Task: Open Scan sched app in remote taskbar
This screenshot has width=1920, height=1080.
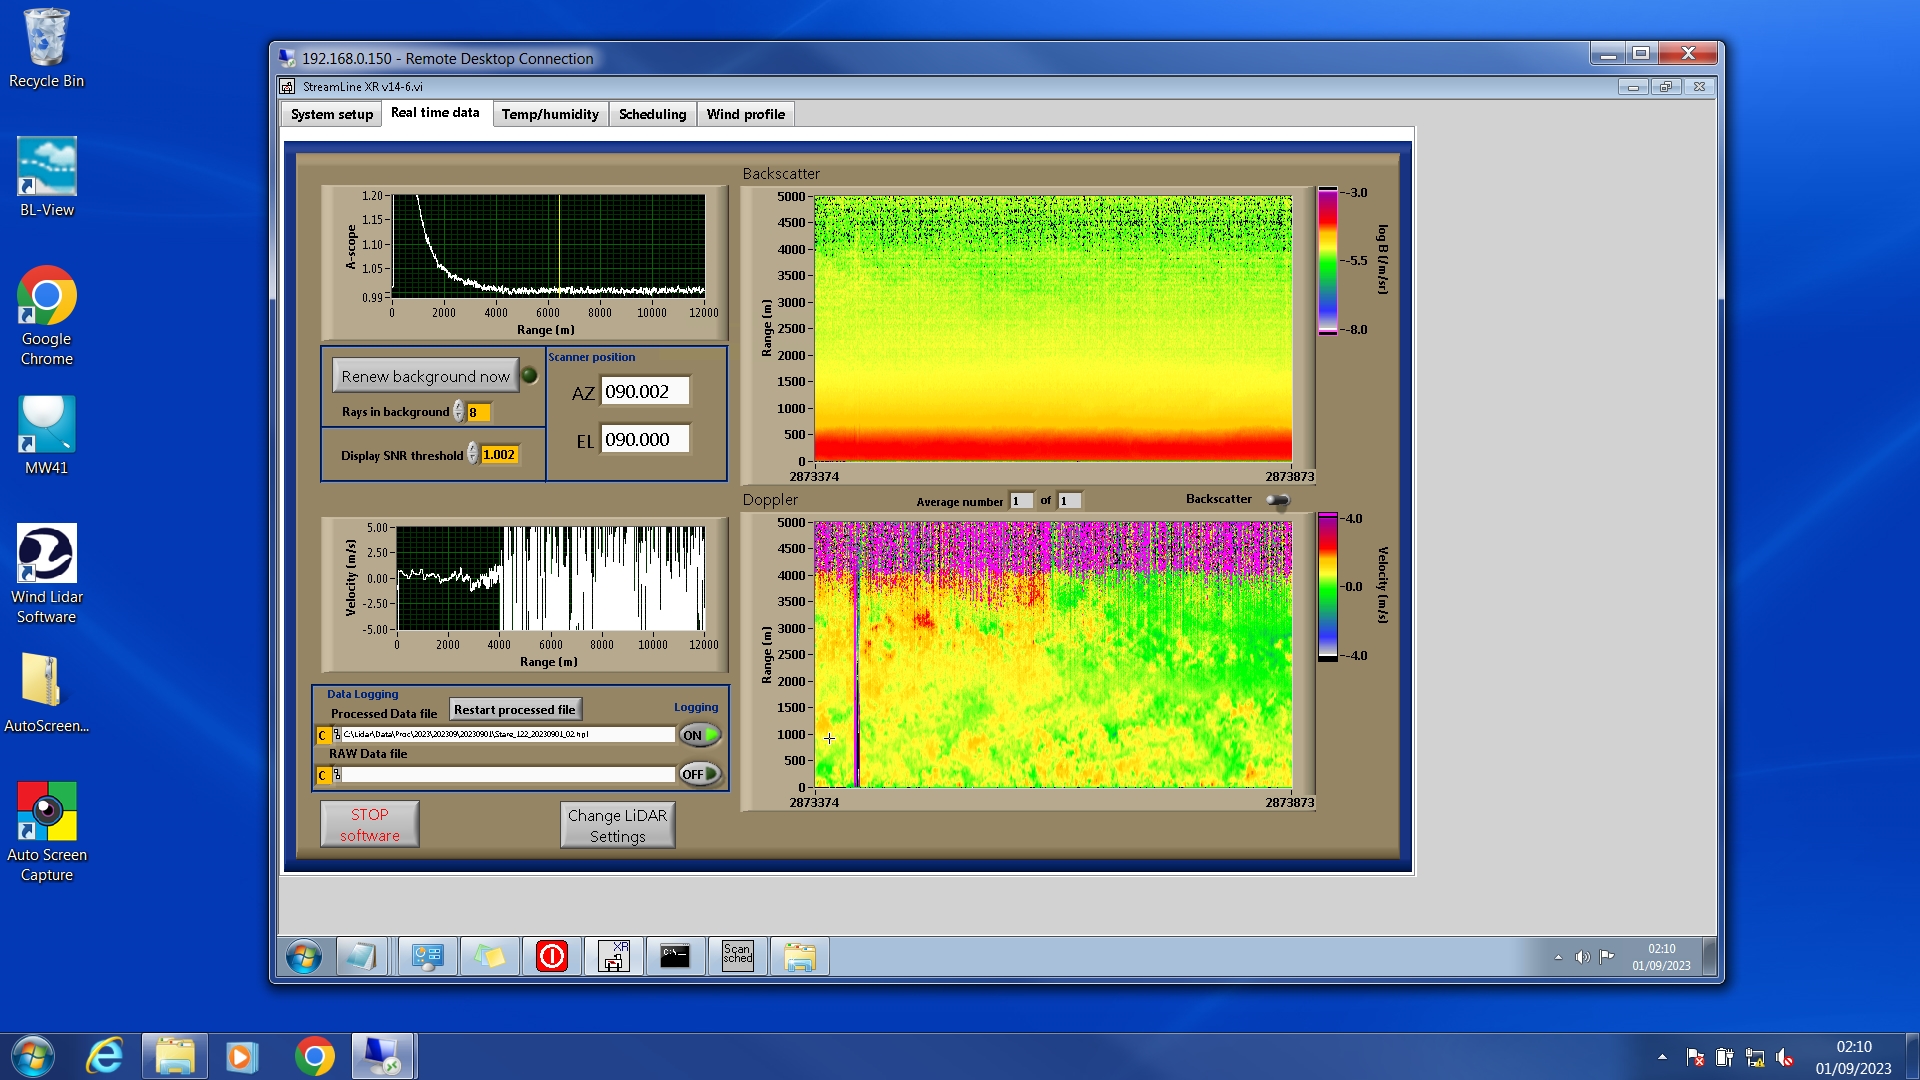Action: (x=737, y=957)
